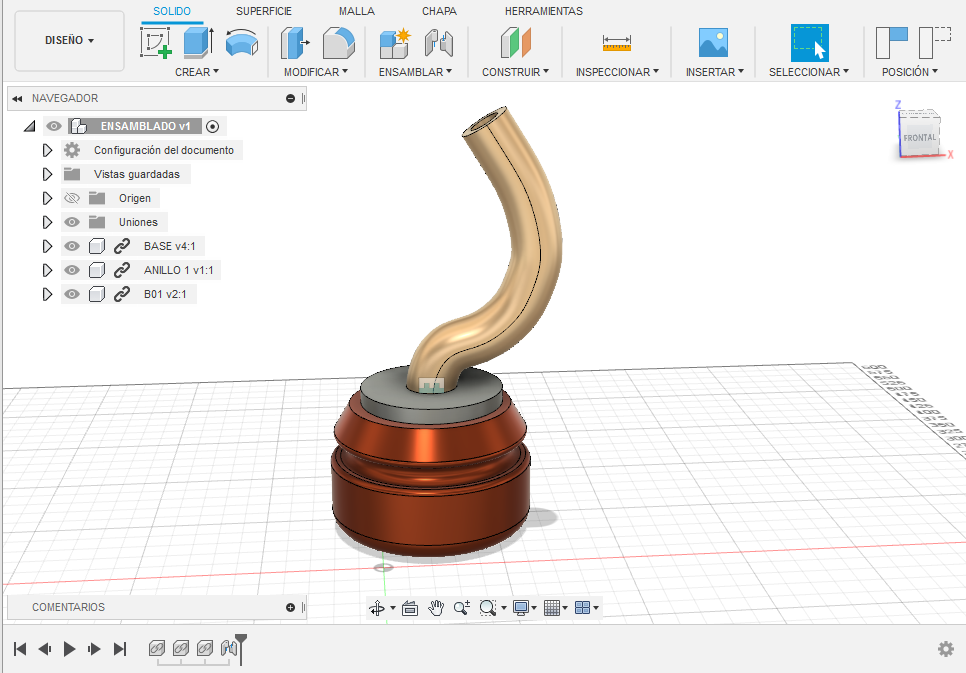Click the Fillet tool icon
The height and width of the screenshot is (673, 966).
tap(339, 43)
